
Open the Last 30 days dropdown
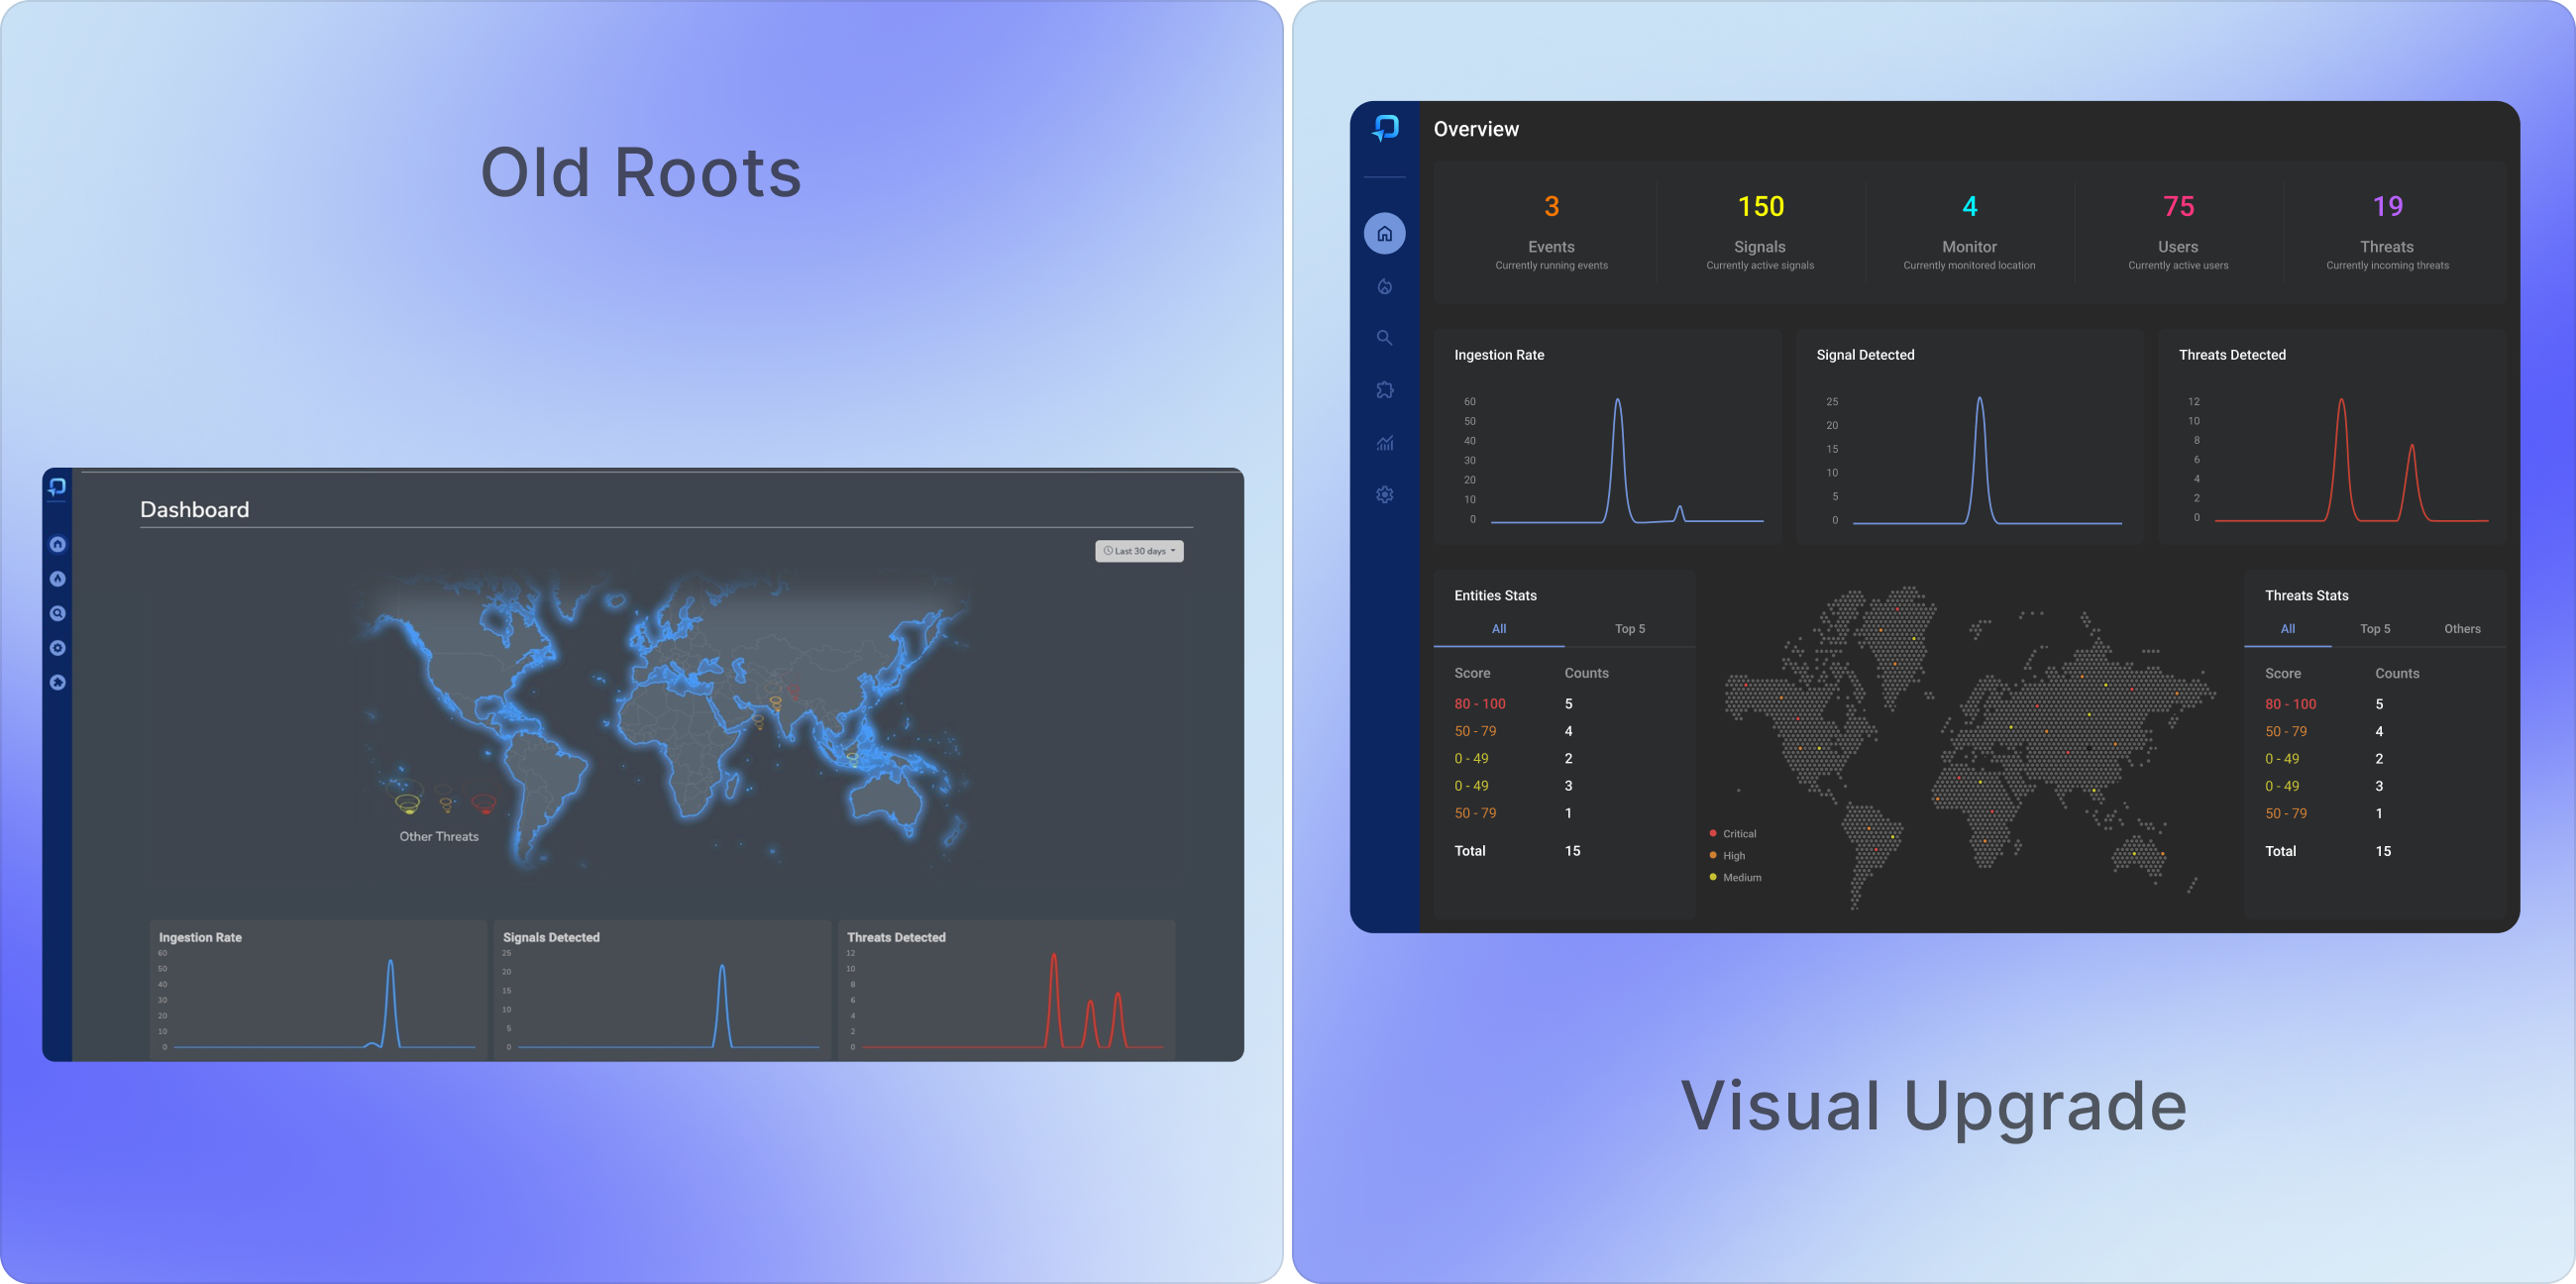coord(1139,551)
